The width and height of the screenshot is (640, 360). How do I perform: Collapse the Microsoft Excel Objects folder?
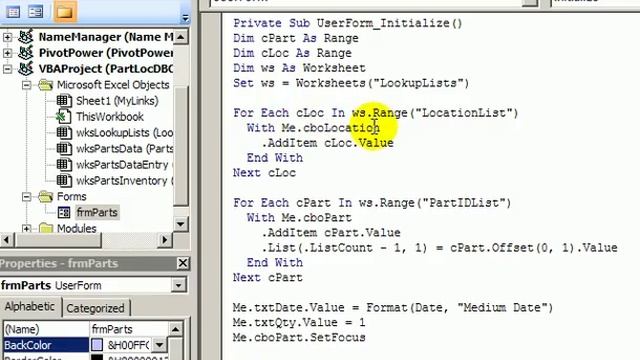(x=26, y=85)
